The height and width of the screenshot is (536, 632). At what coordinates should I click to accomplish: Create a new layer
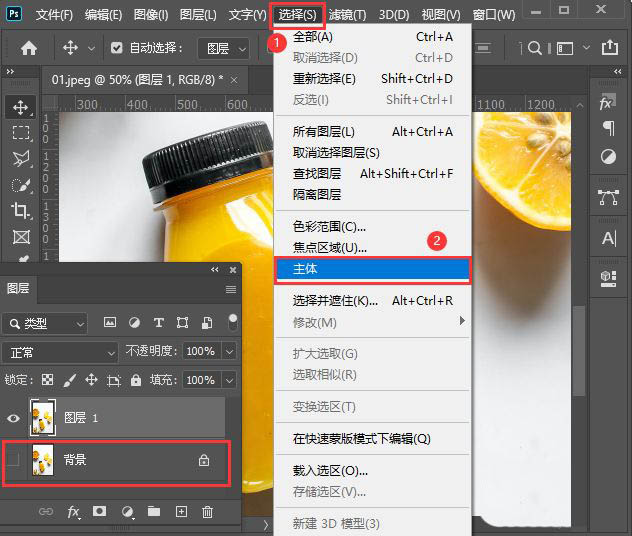coord(181,511)
